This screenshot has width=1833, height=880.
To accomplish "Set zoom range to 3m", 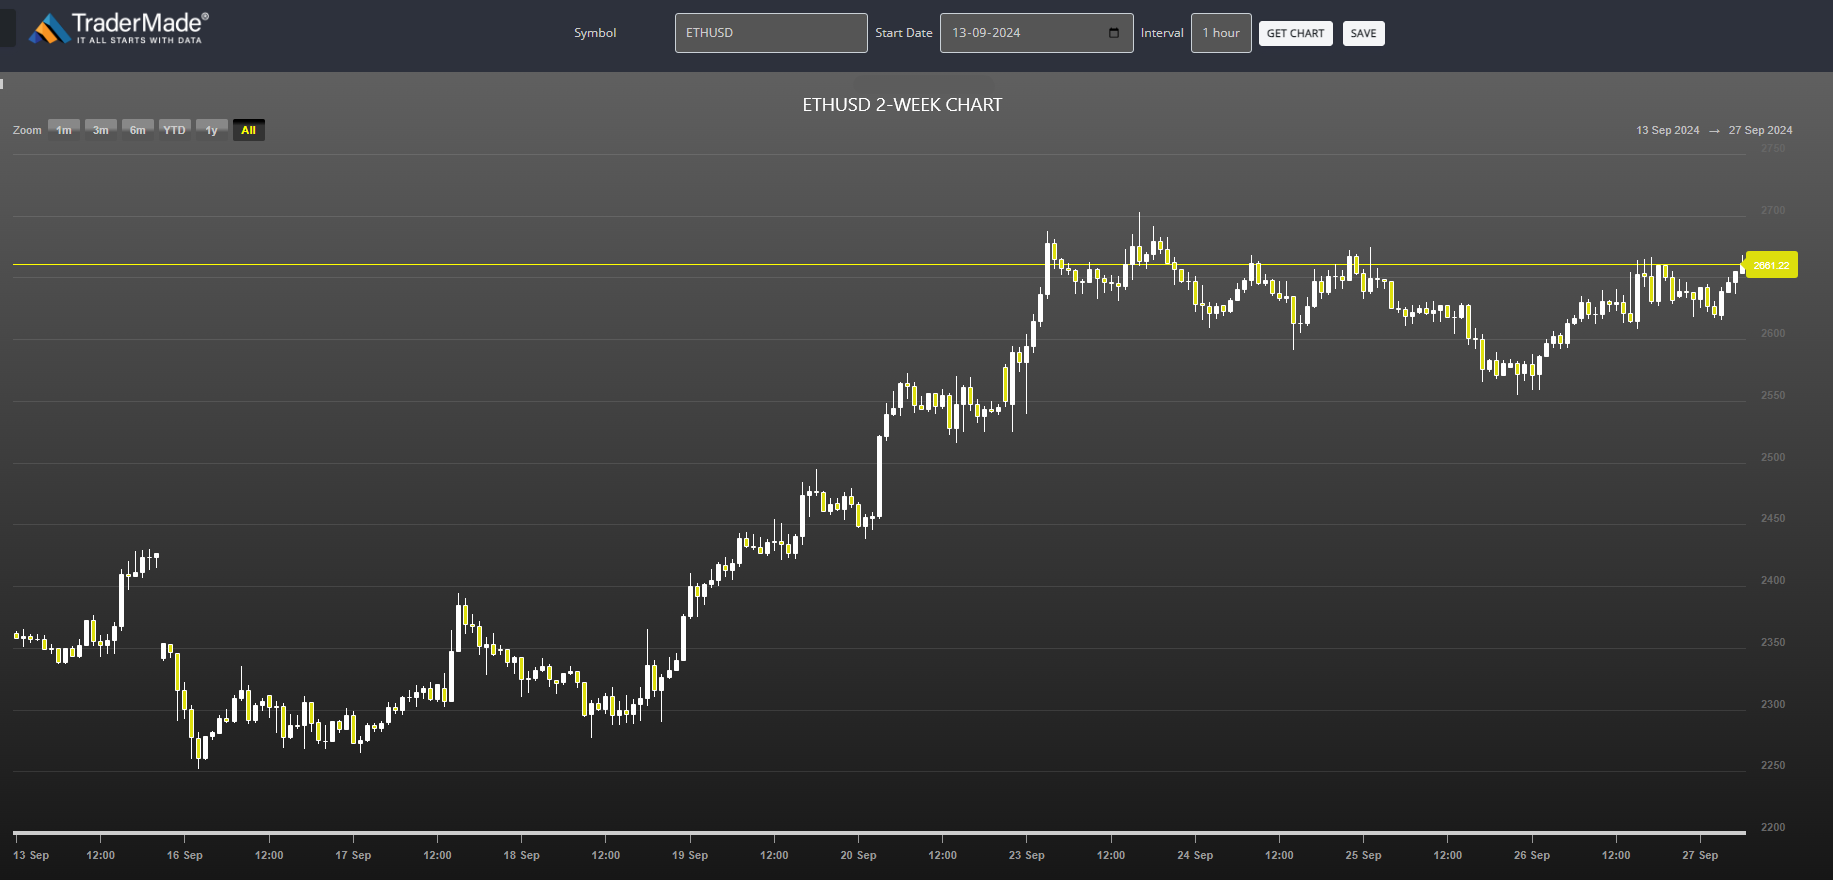I will (x=101, y=130).
